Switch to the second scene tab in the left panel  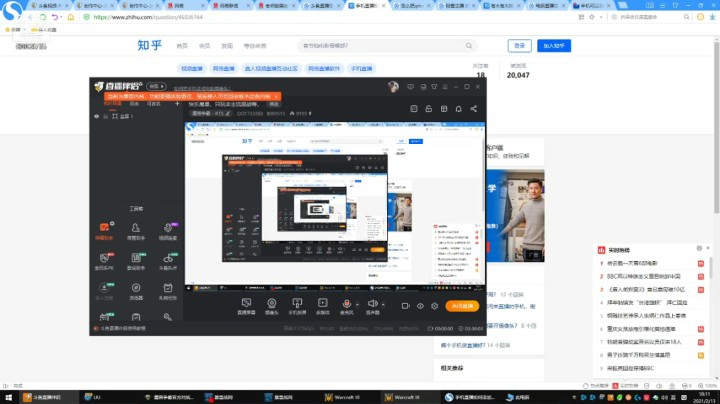click(x=134, y=104)
